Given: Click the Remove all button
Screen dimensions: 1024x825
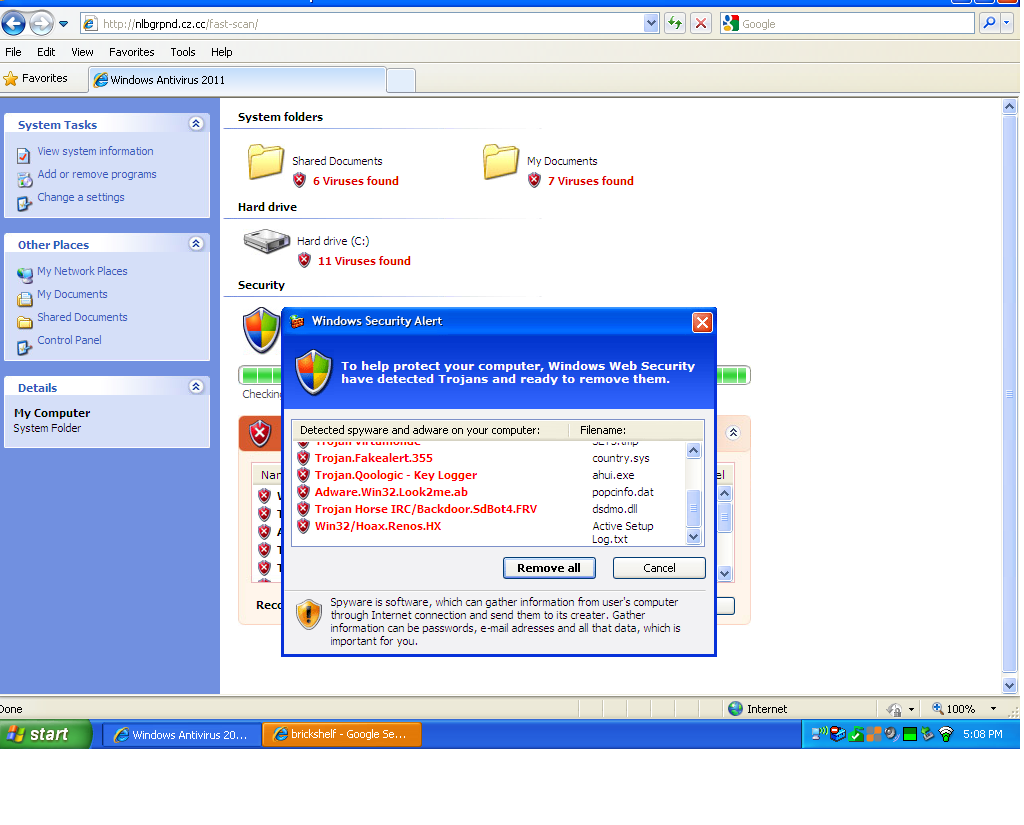Looking at the screenshot, I should pyautogui.click(x=549, y=568).
